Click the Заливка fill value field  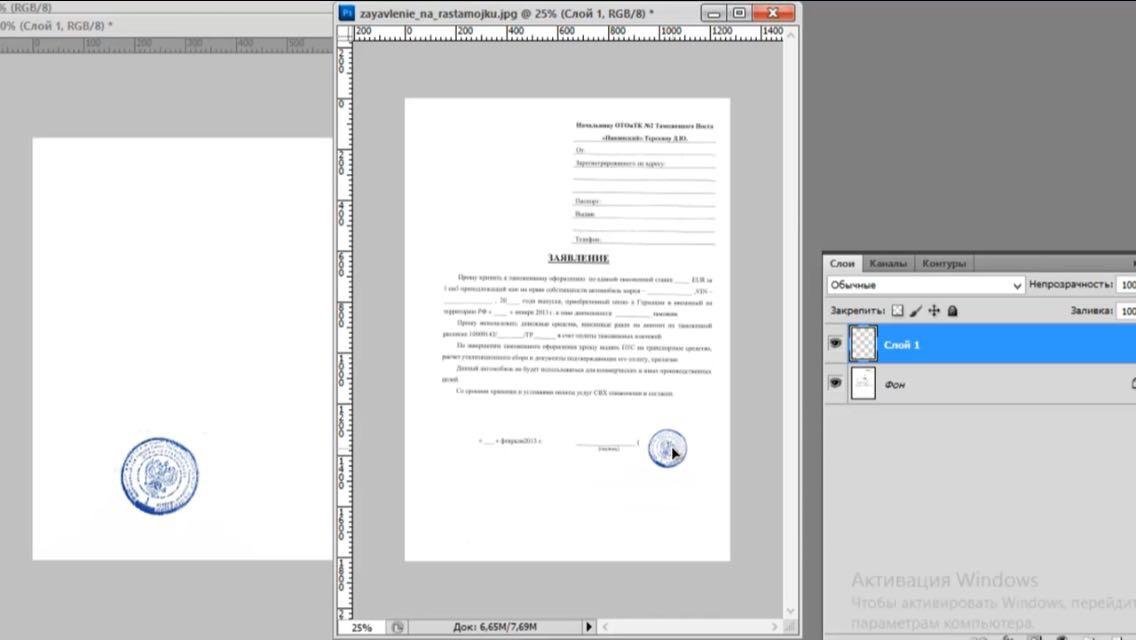click(1127, 310)
